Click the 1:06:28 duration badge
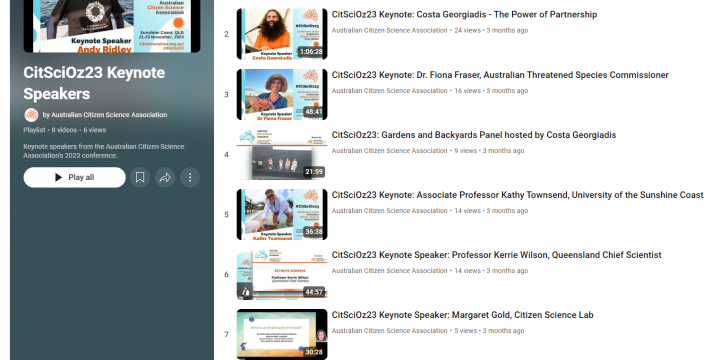The height and width of the screenshot is (360, 720). [311, 52]
